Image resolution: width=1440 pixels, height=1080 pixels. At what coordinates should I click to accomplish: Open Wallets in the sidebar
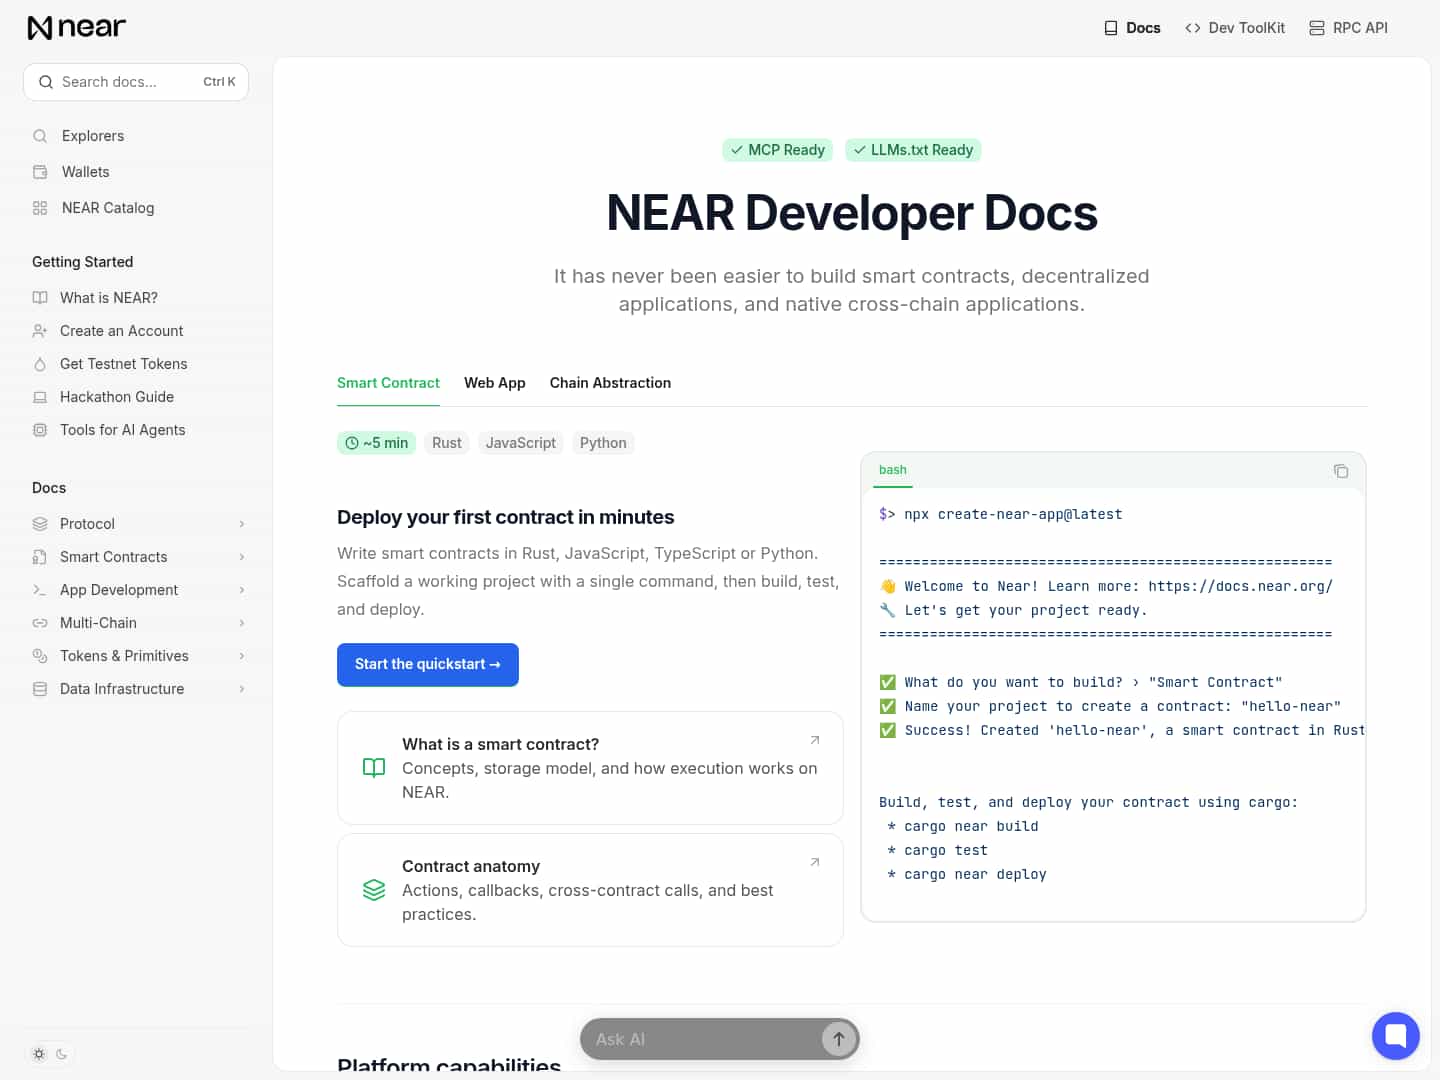click(x=85, y=172)
